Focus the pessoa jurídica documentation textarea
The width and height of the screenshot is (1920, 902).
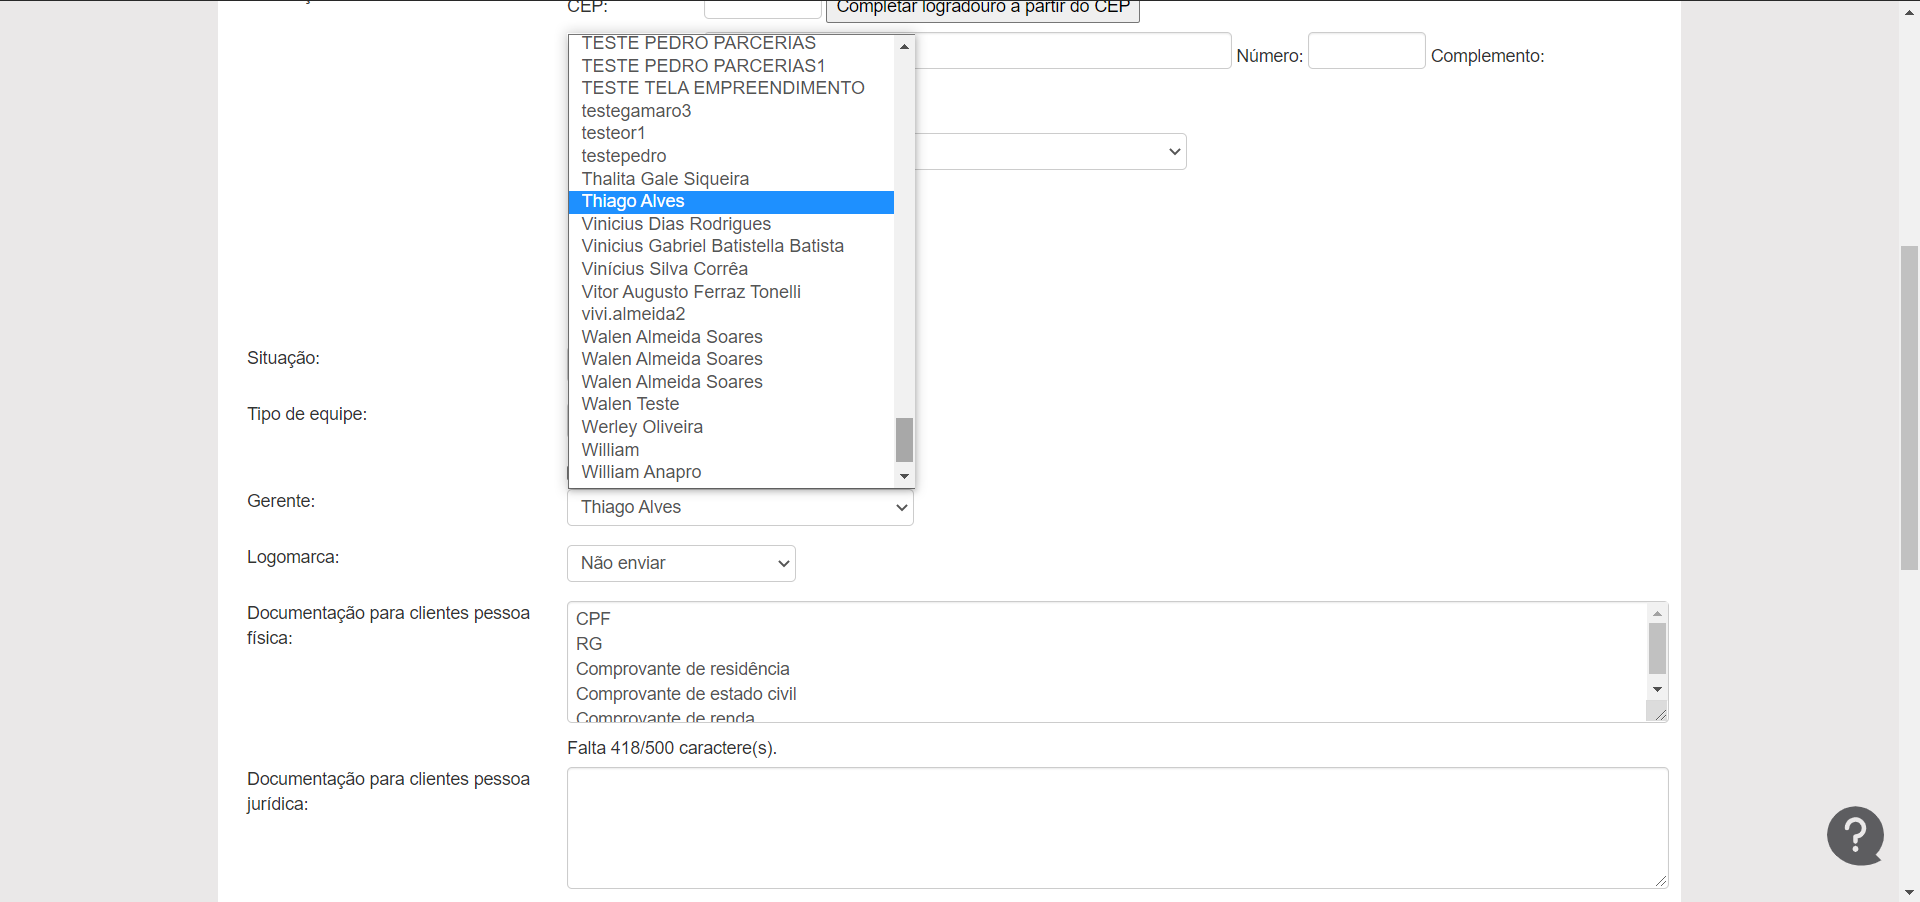[x=1116, y=827]
